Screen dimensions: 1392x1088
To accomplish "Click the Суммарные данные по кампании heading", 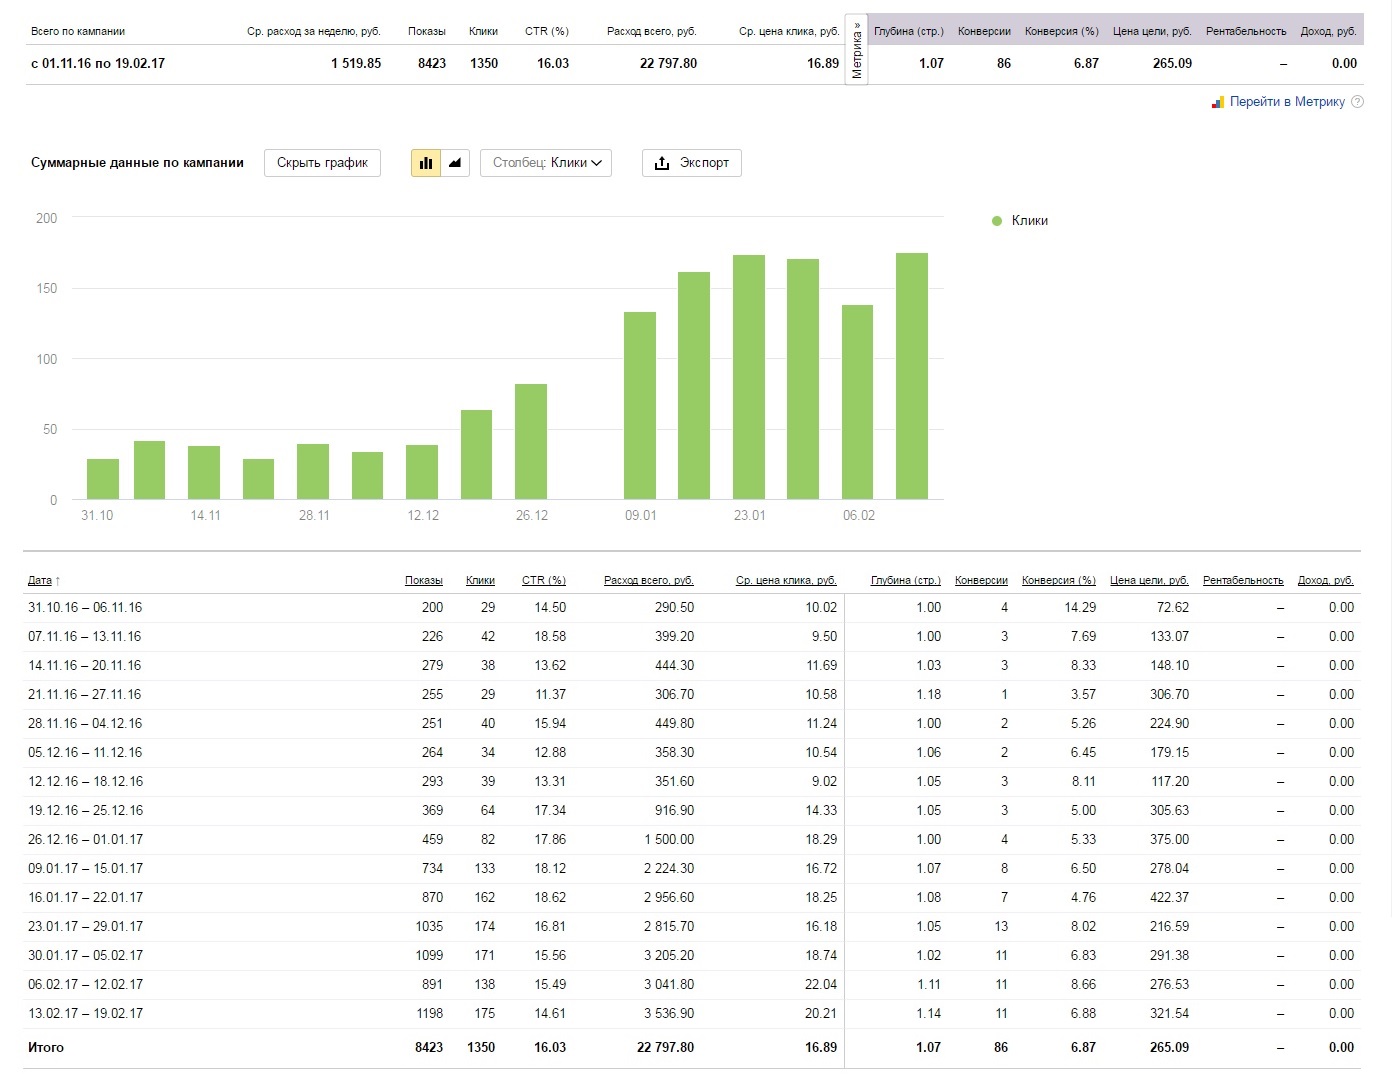I will (x=137, y=163).
